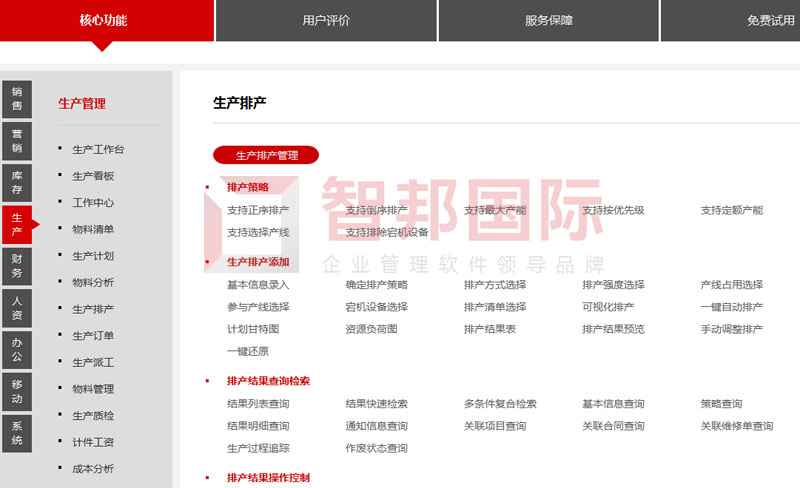Click the 生产订单 sidebar link
The width and height of the screenshot is (800, 488).
(x=93, y=336)
